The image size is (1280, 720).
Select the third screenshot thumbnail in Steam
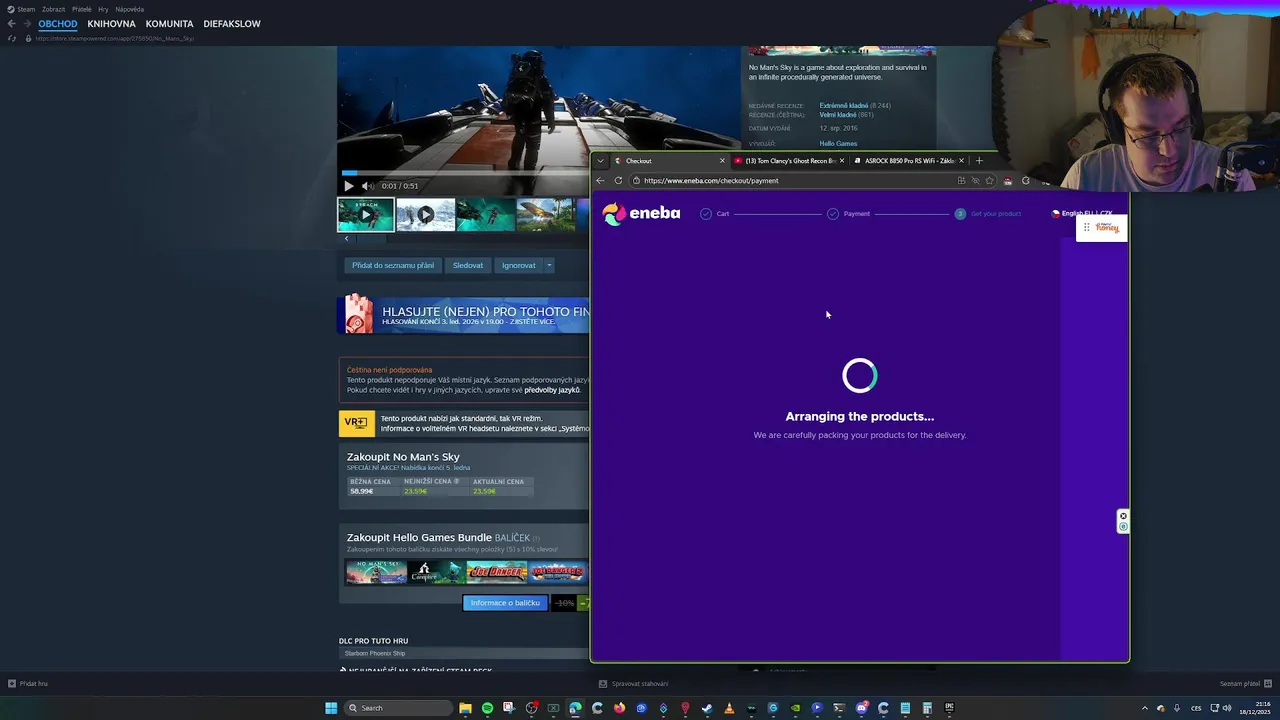click(x=486, y=214)
